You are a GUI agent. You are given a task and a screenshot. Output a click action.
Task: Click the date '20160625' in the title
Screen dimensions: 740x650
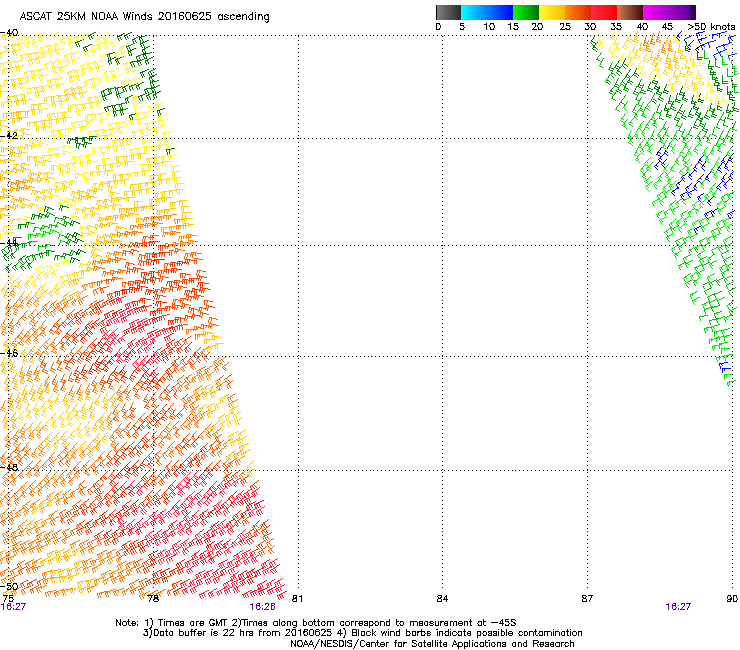coord(185,17)
